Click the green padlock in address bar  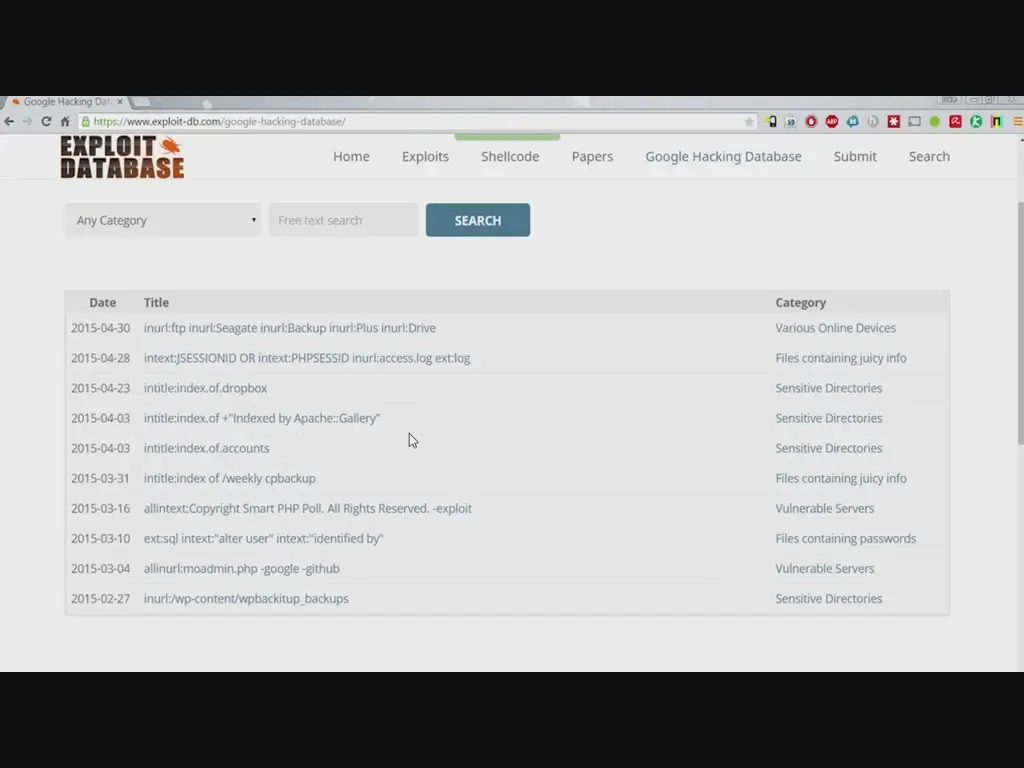tap(86, 121)
